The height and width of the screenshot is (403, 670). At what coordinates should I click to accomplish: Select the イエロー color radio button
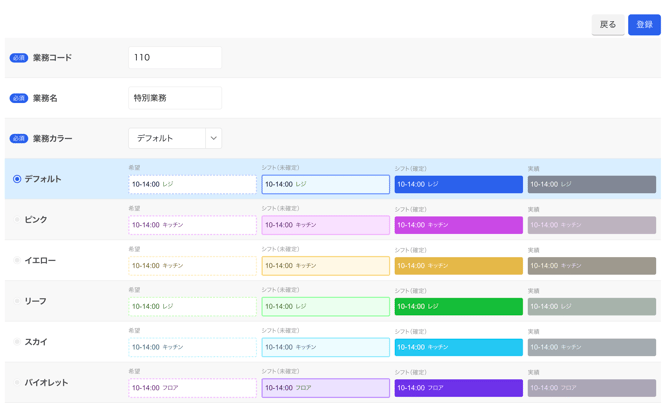click(x=17, y=261)
